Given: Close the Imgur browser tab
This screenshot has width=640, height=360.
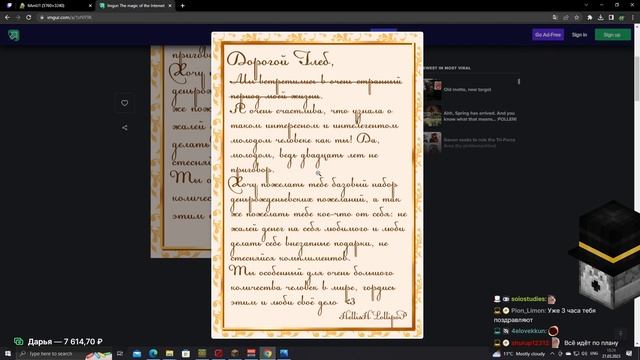Looking at the screenshot, I should click(x=170, y=6).
